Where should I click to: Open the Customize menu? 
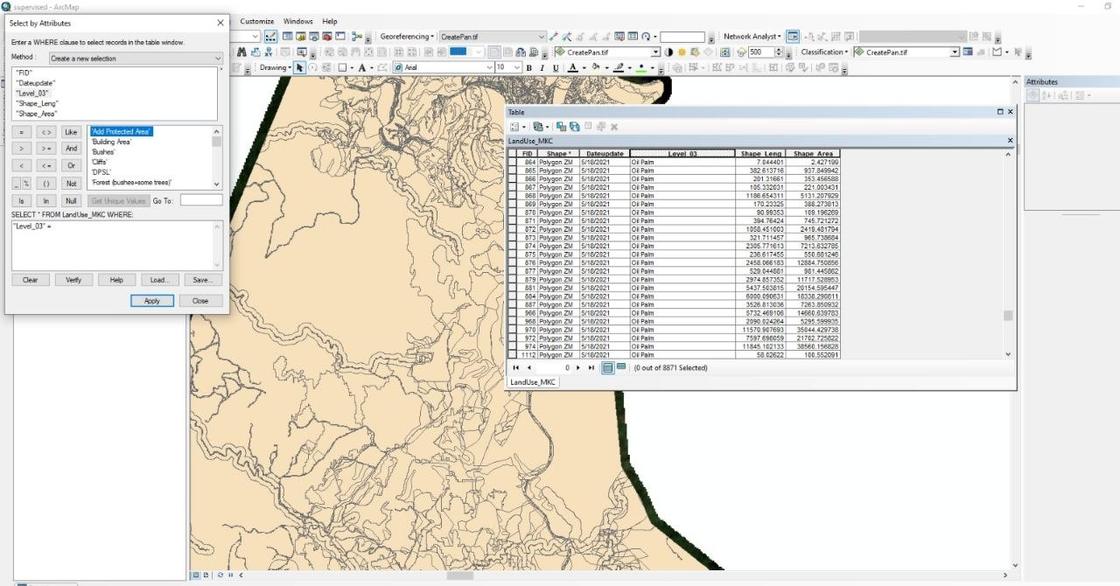257,21
